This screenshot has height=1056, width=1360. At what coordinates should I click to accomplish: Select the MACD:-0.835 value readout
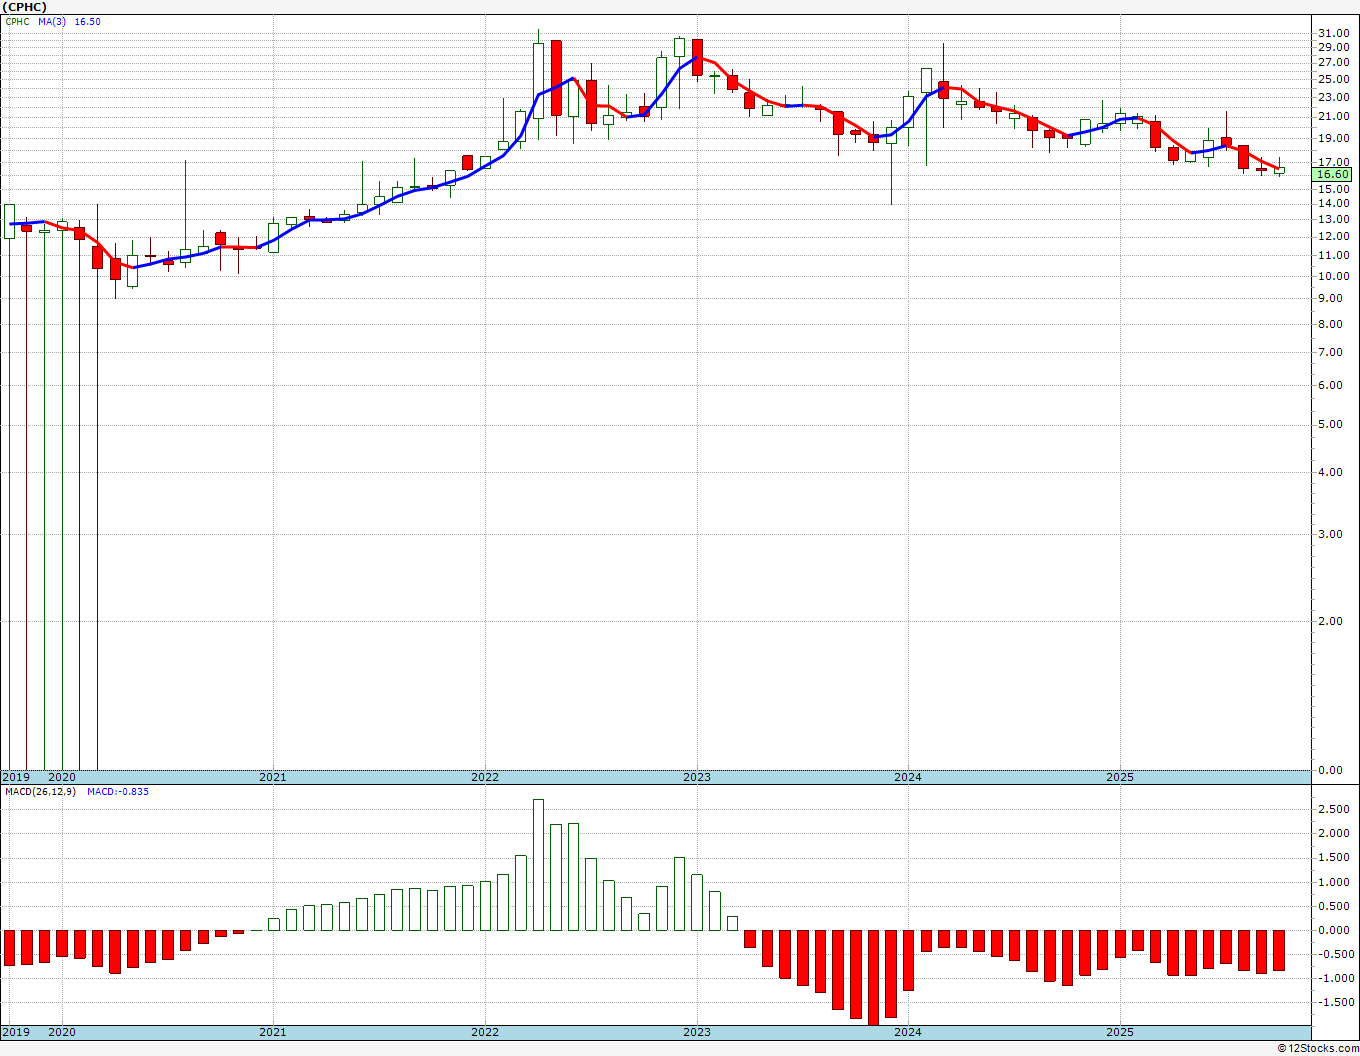tap(117, 792)
